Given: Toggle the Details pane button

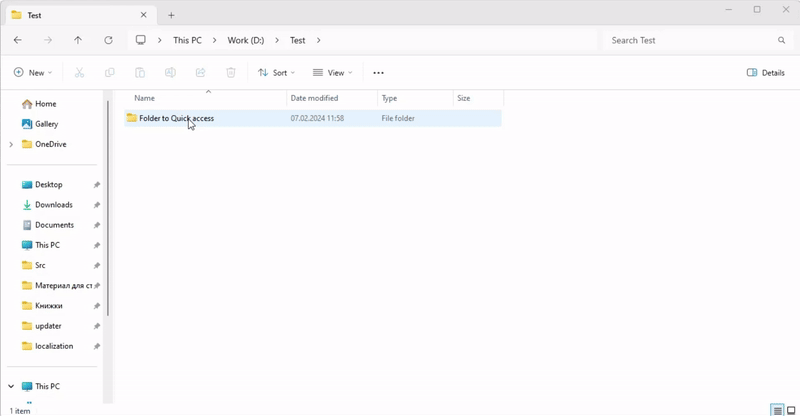Looking at the screenshot, I should [x=766, y=73].
